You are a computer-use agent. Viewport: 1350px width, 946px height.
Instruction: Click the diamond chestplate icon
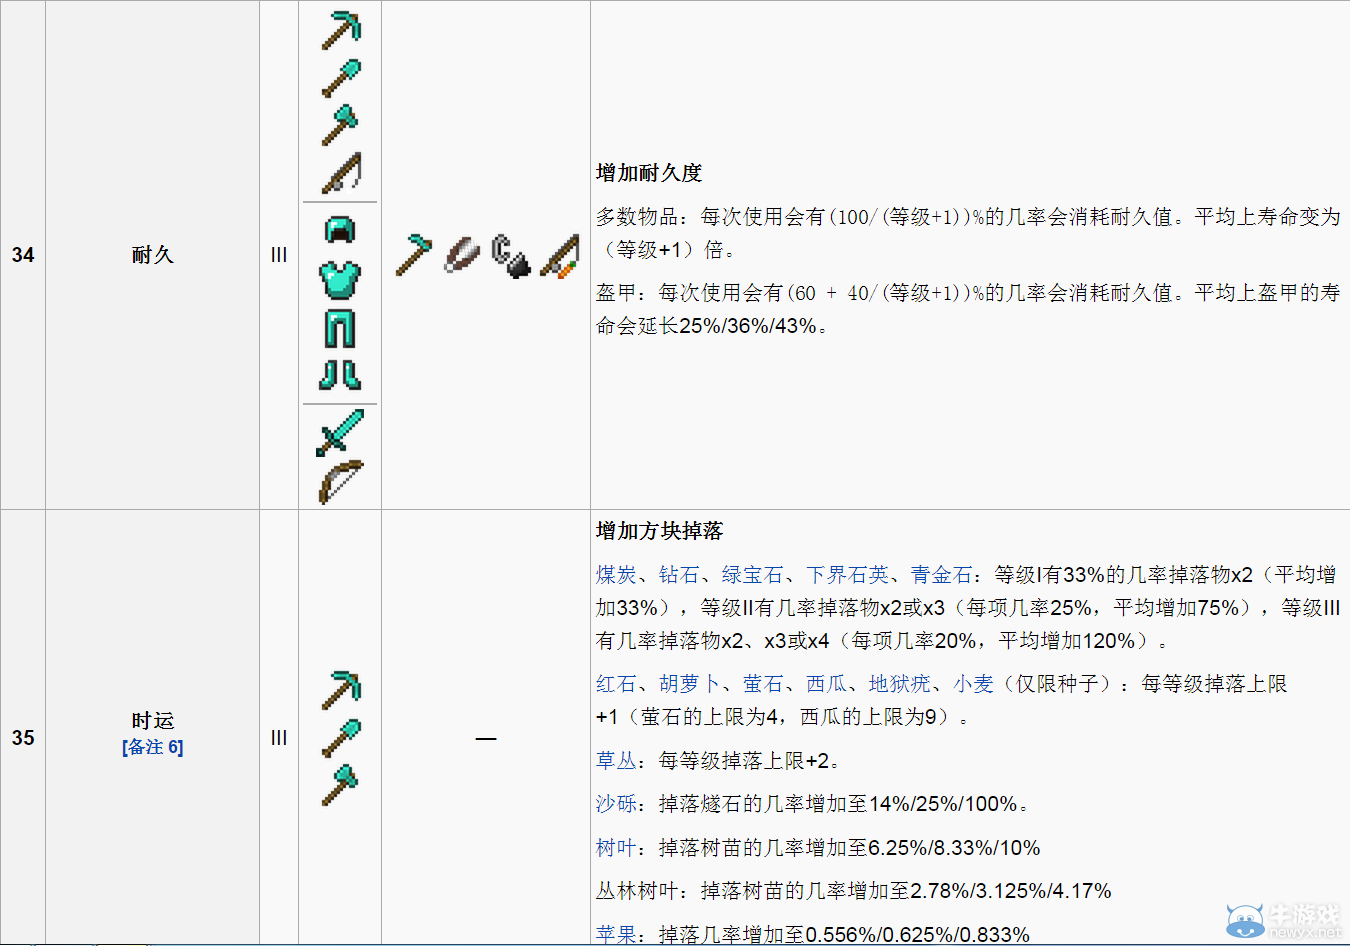click(x=340, y=281)
